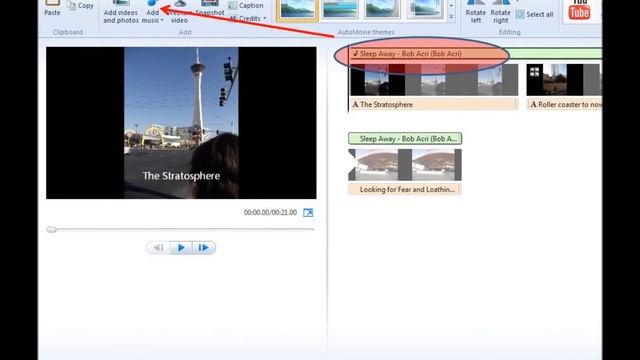The image size is (640, 360).
Task: Click the Snapshot button
Action: coord(210,9)
